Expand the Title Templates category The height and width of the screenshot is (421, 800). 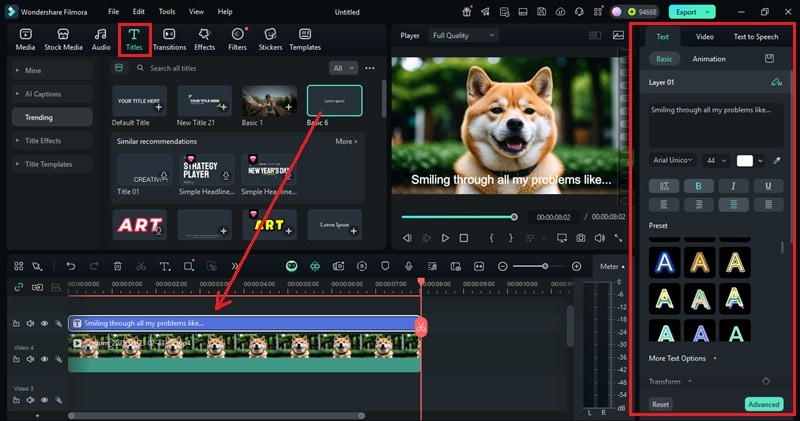(x=52, y=164)
